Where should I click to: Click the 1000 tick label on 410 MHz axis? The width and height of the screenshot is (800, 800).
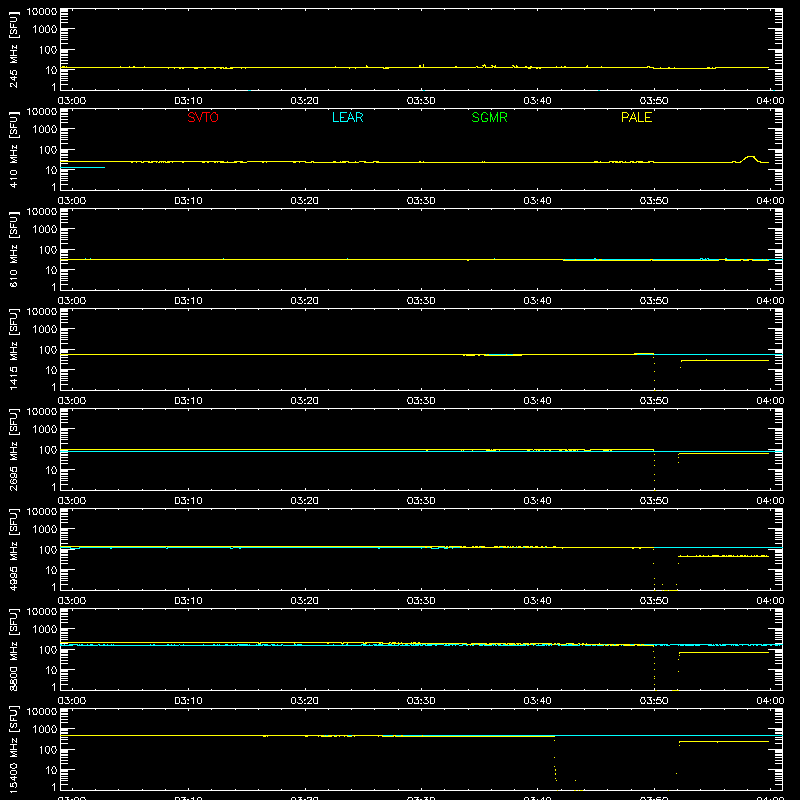pyautogui.click(x=45, y=129)
